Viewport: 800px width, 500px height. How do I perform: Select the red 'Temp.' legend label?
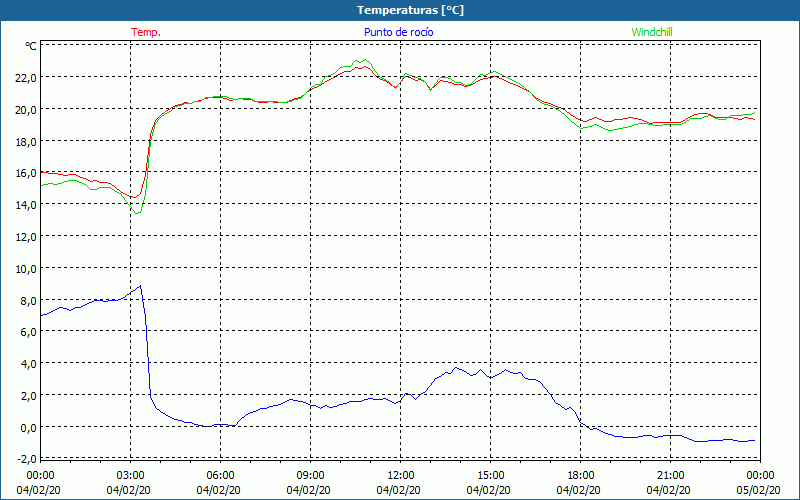pos(146,32)
